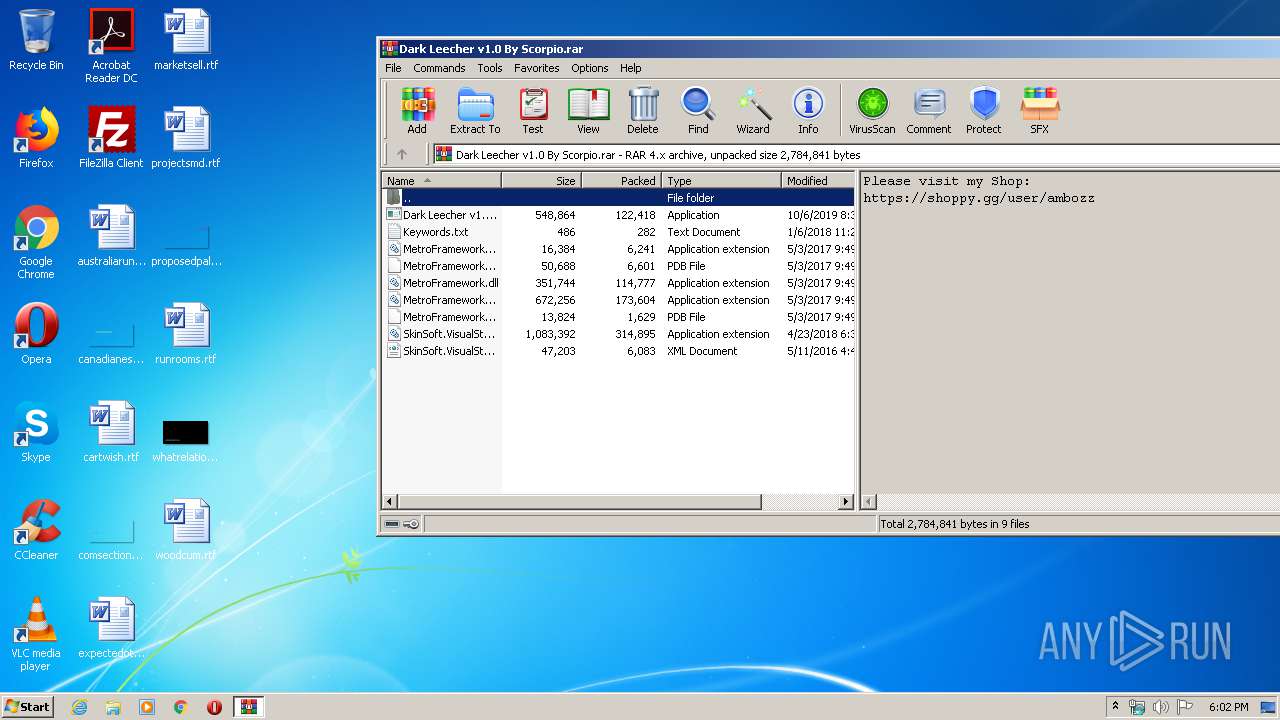Click the Info toolbar icon
This screenshot has width=1280, height=720.
click(808, 110)
